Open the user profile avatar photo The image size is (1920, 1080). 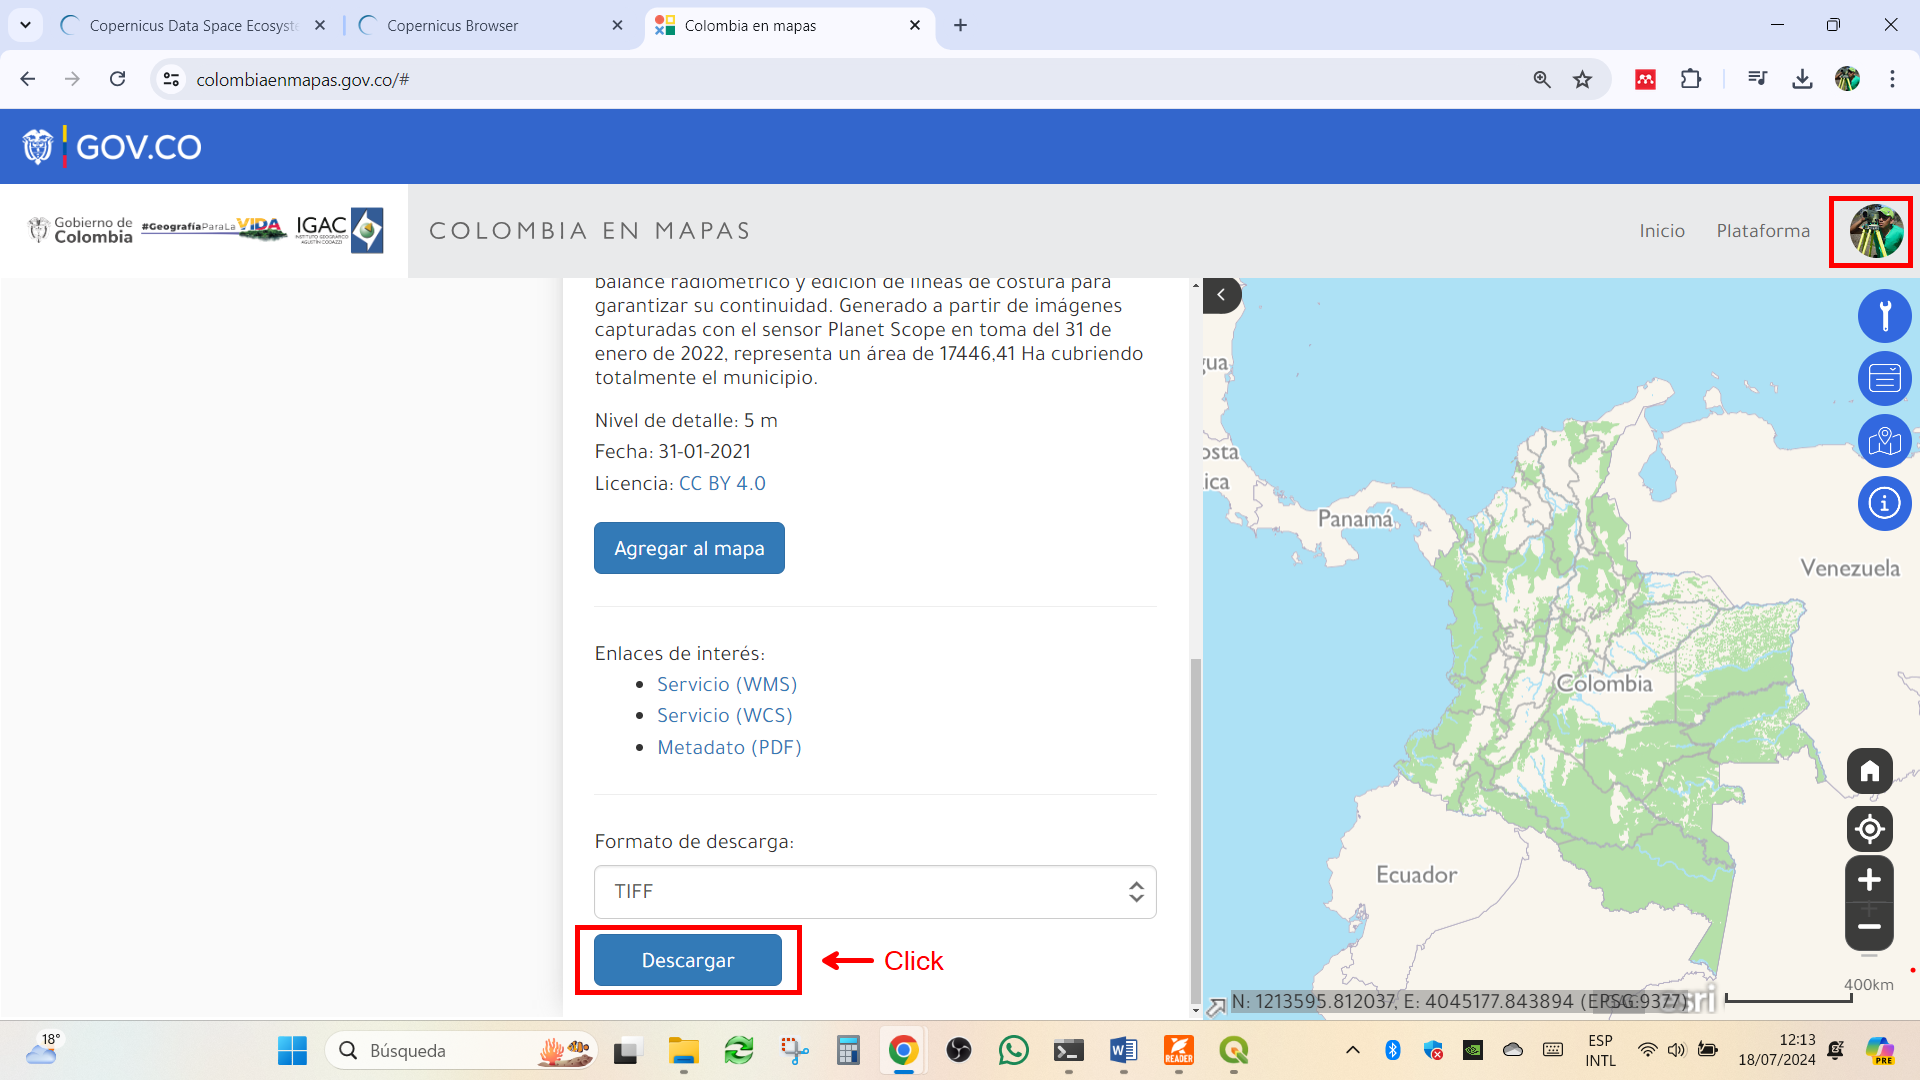[x=1875, y=232]
